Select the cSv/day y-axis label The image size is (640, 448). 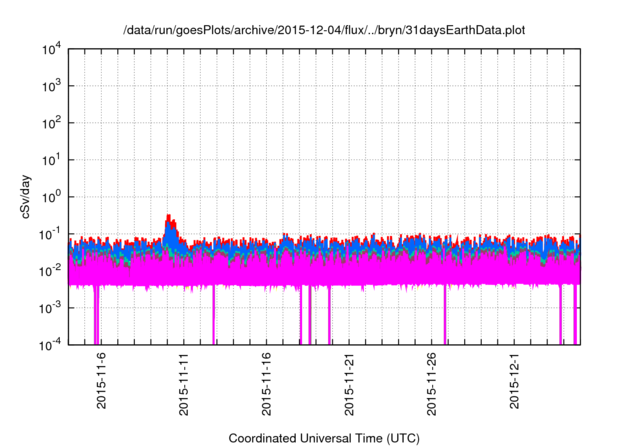pyautogui.click(x=26, y=197)
